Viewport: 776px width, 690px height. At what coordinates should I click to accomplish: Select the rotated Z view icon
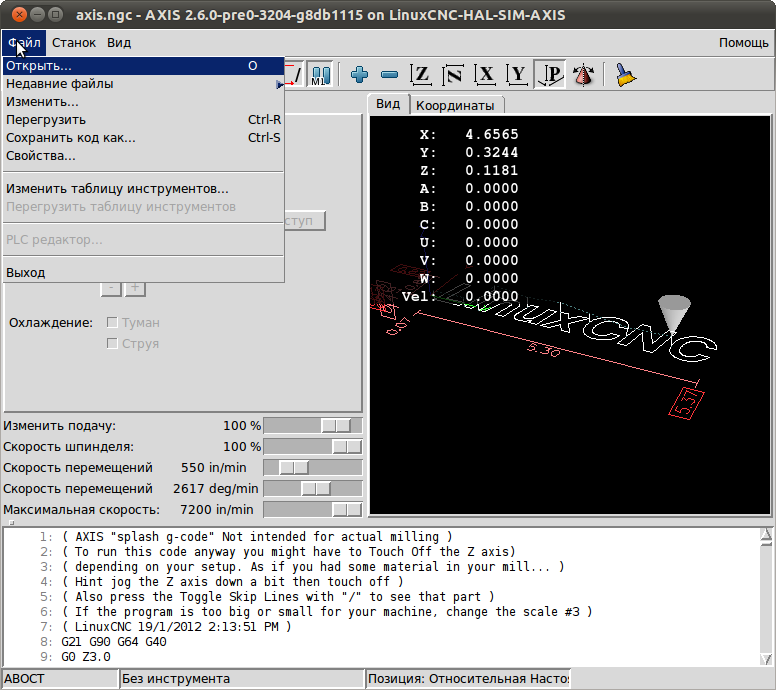[x=453, y=75]
